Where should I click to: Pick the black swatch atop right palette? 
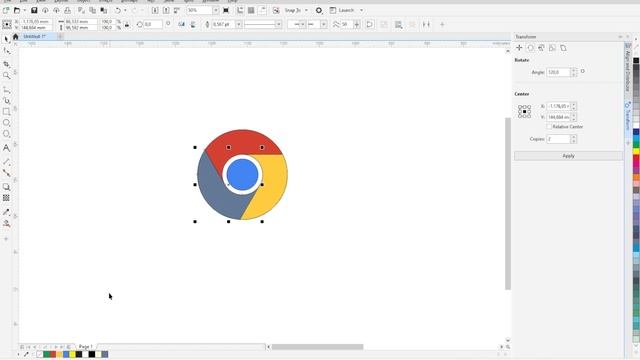(x=636, y=60)
